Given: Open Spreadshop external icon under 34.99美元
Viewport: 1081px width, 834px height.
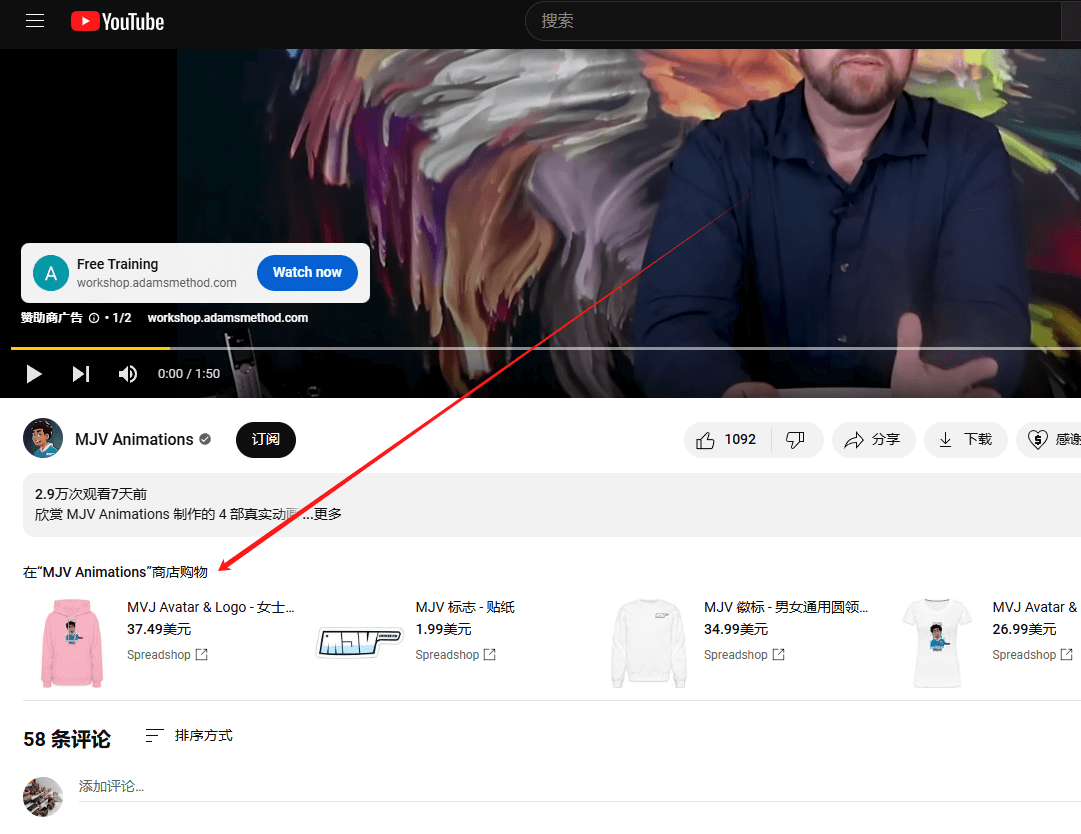Looking at the screenshot, I should [x=778, y=655].
